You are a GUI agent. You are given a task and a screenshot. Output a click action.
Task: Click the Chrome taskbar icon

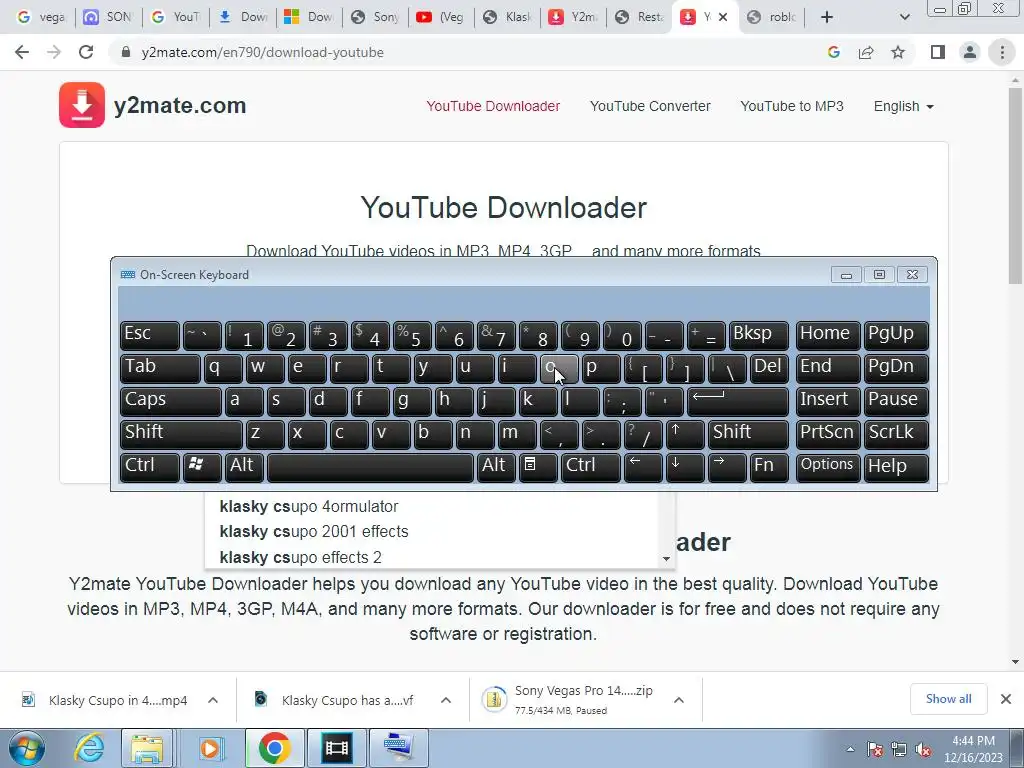pos(274,748)
